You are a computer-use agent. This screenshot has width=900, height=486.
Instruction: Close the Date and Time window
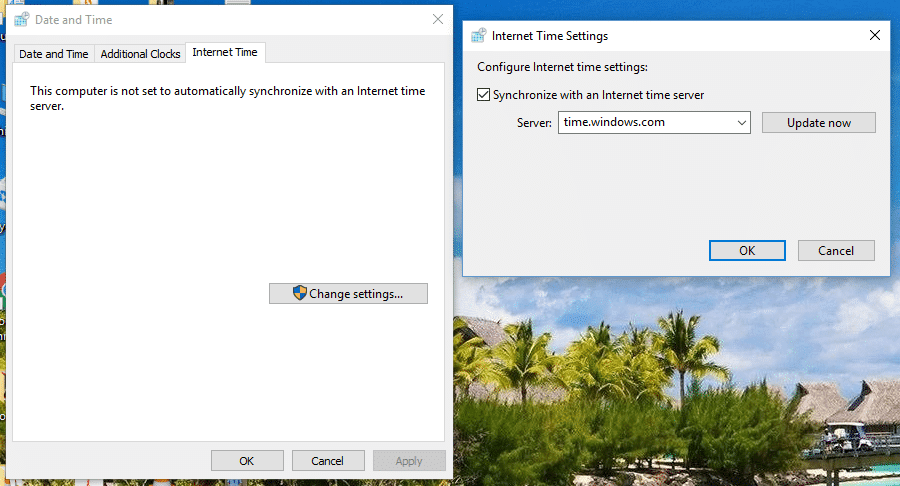pos(438,19)
